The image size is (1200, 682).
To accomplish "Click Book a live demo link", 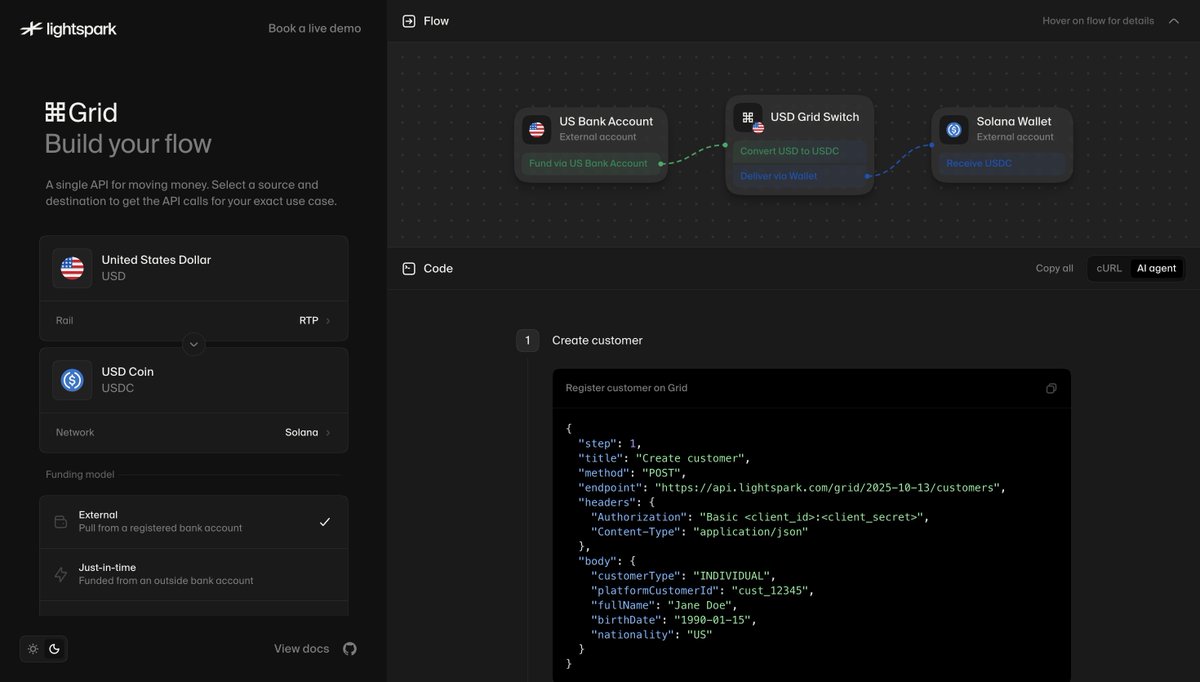I will 314,29.
